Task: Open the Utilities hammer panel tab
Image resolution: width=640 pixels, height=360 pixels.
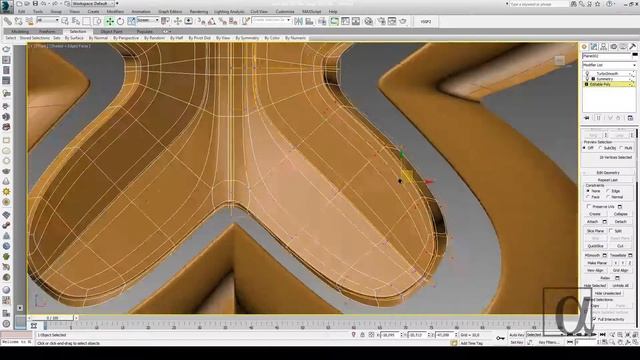Action: (633, 47)
